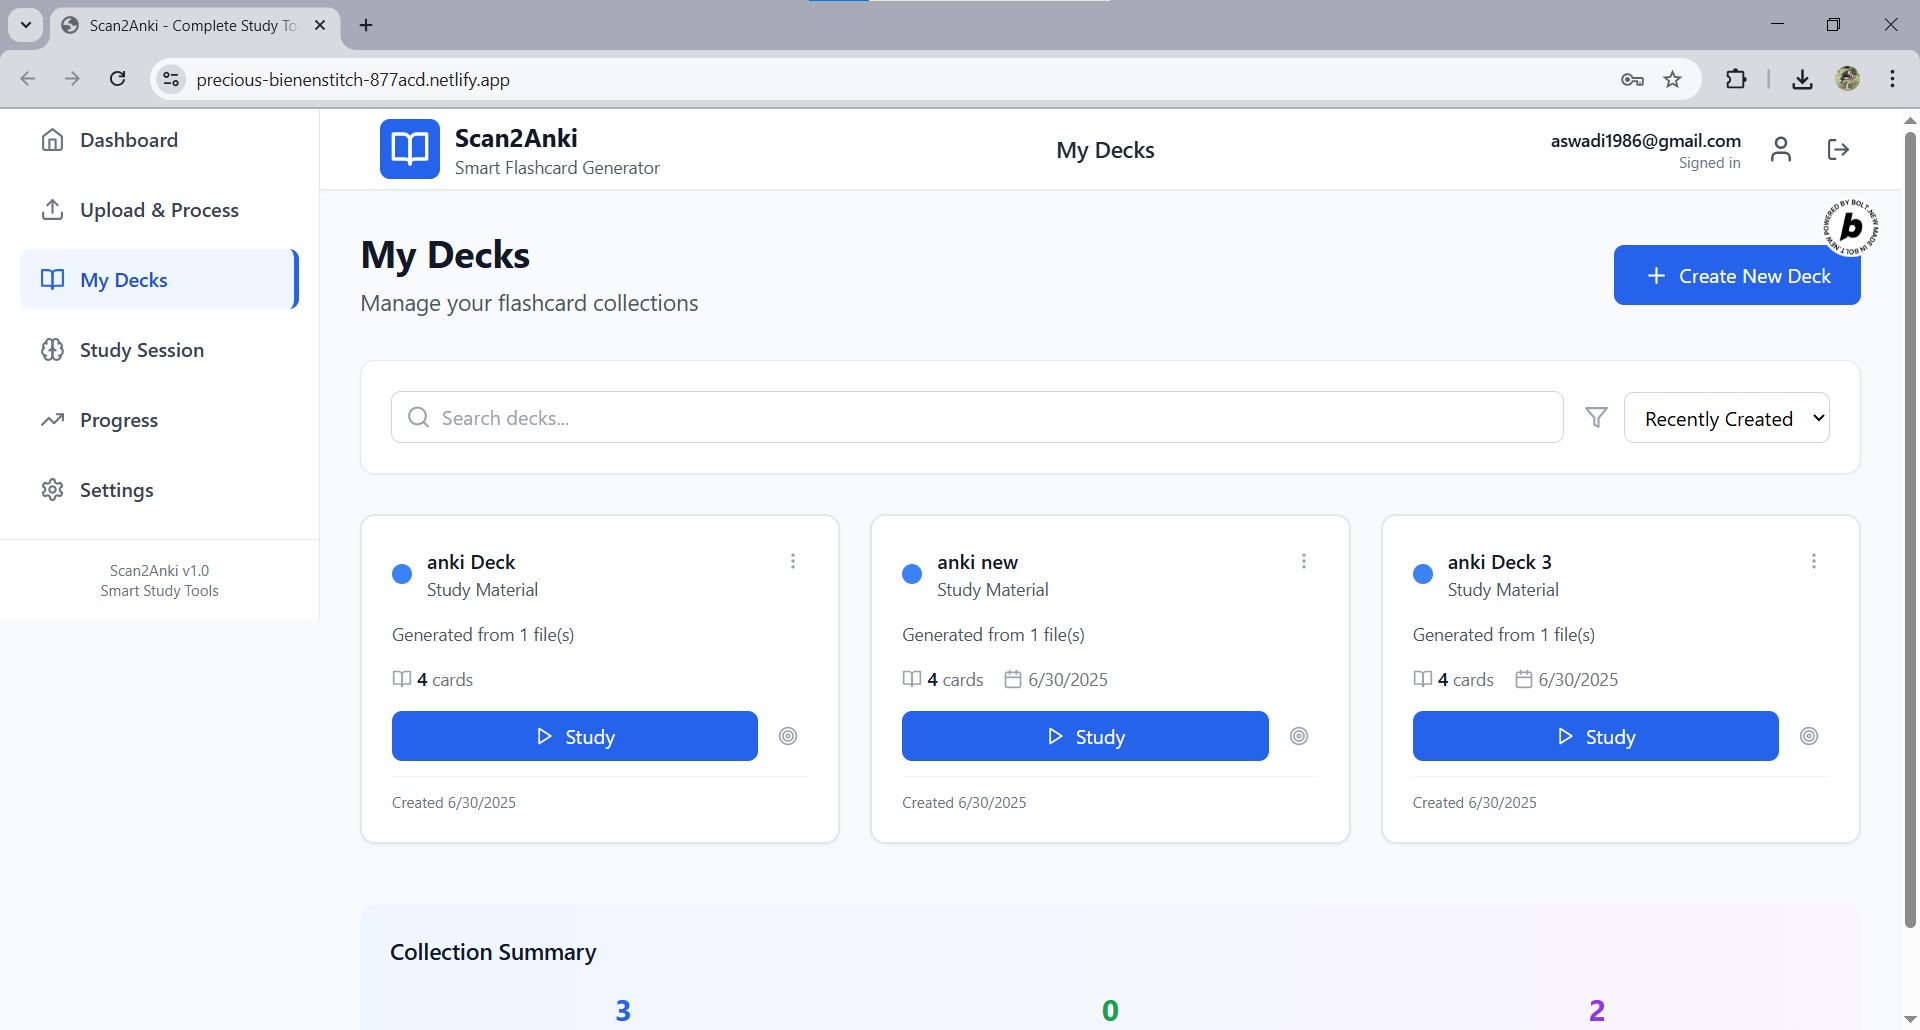The image size is (1920, 1030).
Task: Click the Bolt badge icon
Action: 1851,226
